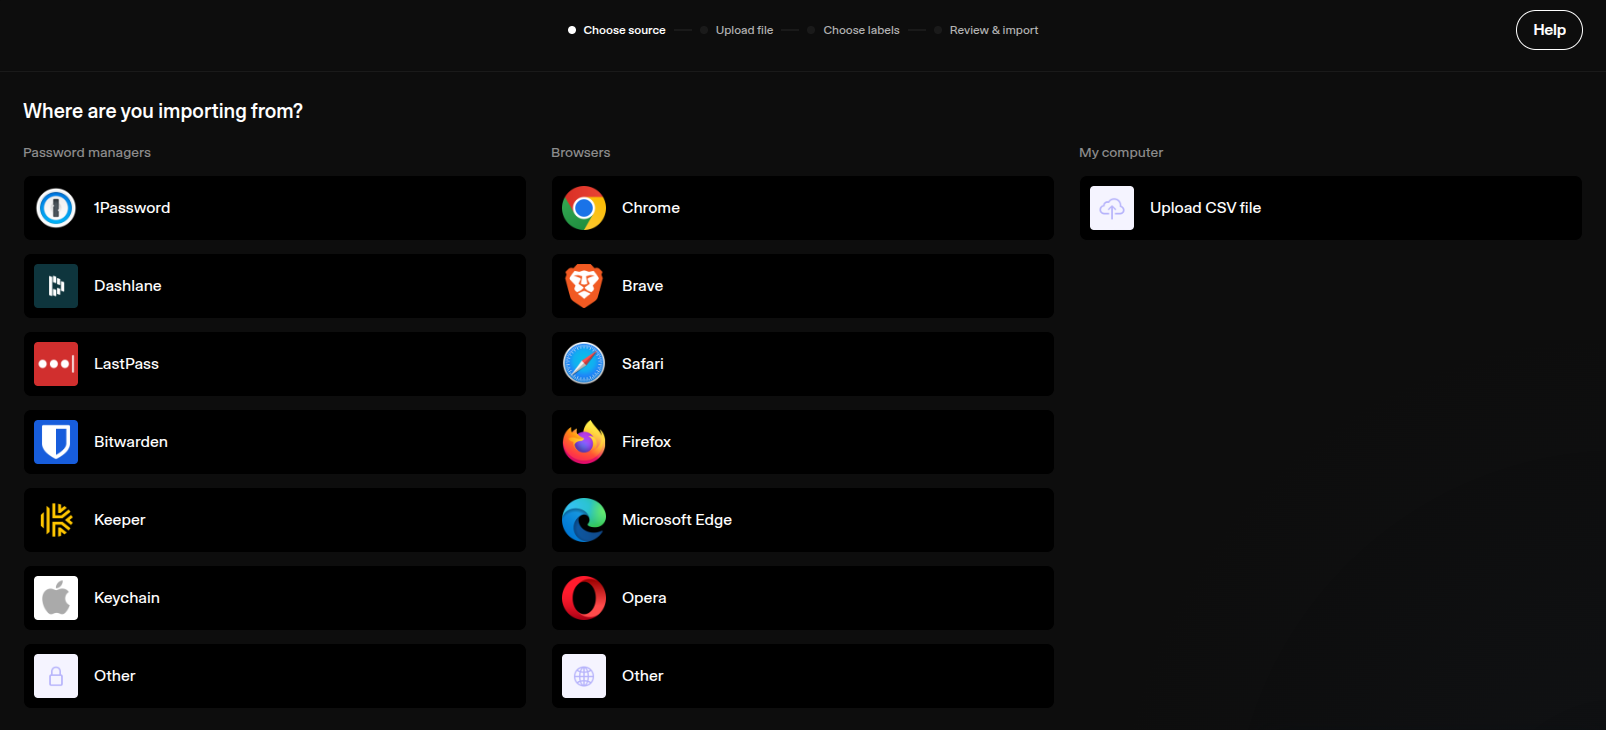This screenshot has width=1606, height=730.
Task: Jump to Upload file step
Action: tap(738, 30)
